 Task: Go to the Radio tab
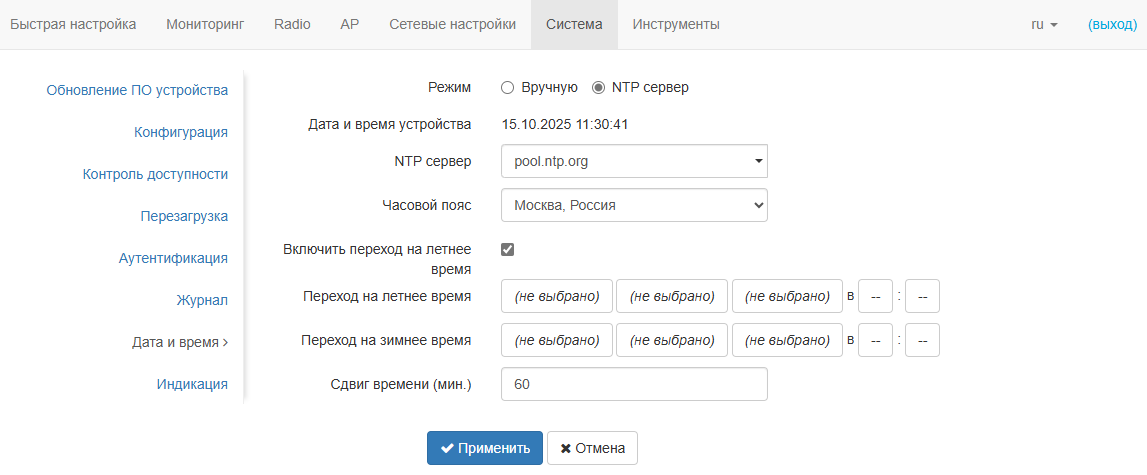pyautogui.click(x=292, y=24)
